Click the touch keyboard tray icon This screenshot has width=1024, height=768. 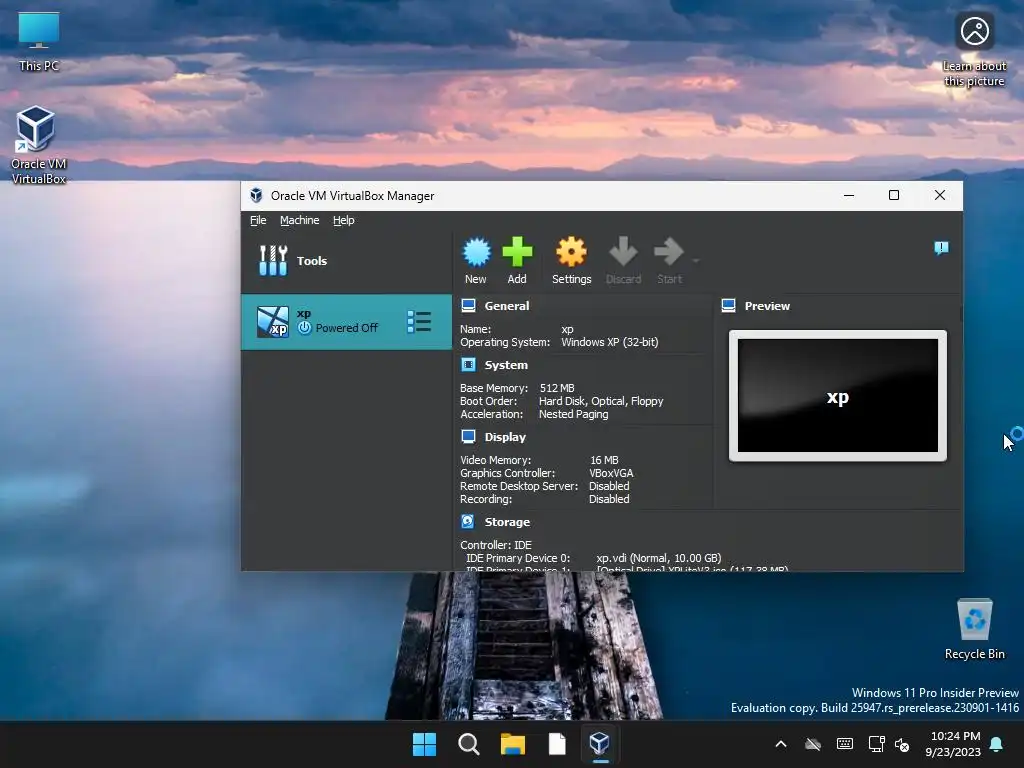[x=844, y=744]
